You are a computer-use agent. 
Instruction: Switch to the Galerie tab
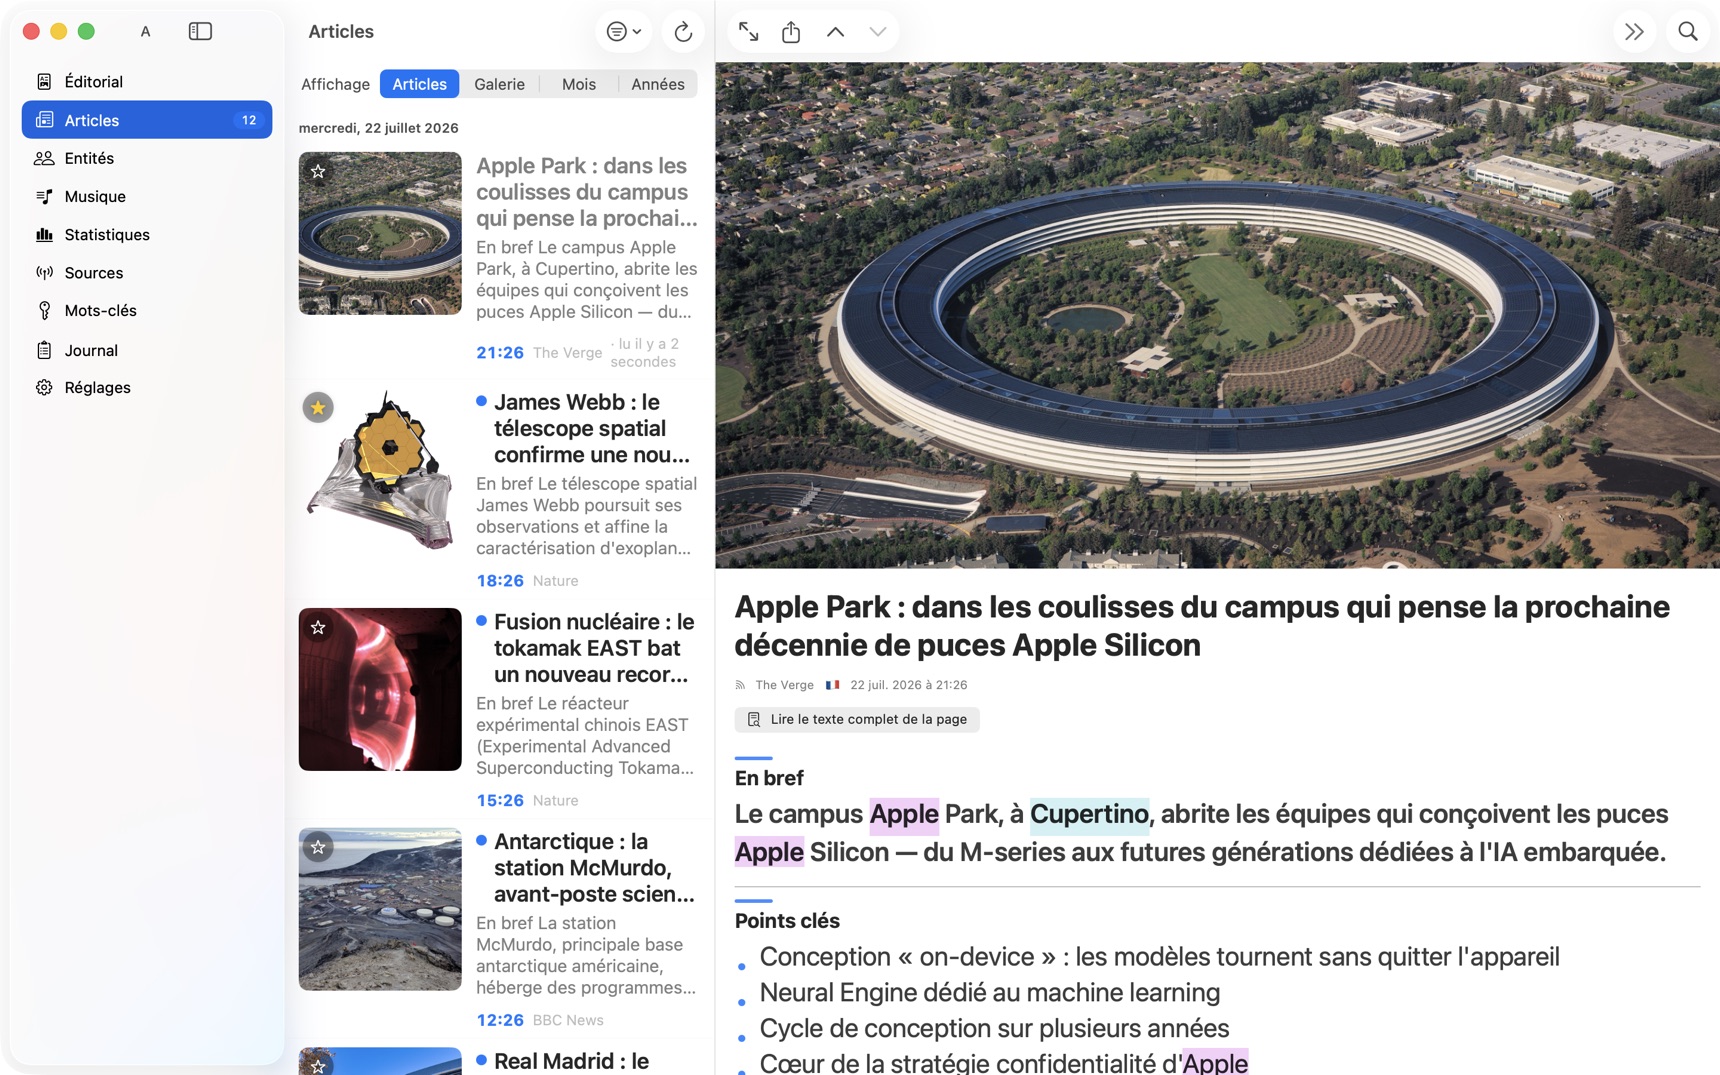(x=499, y=84)
